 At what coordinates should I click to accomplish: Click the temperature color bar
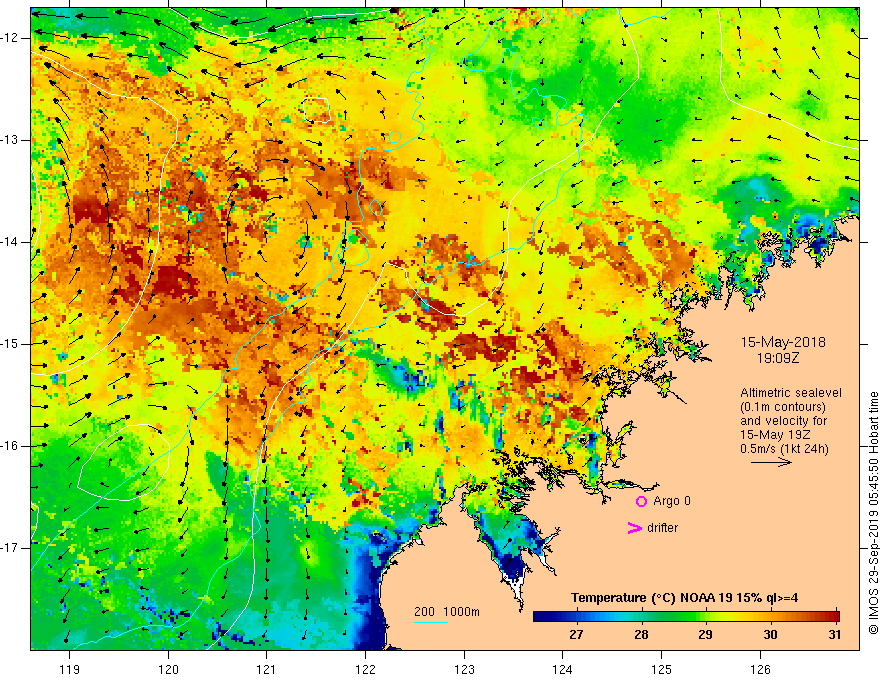686,617
